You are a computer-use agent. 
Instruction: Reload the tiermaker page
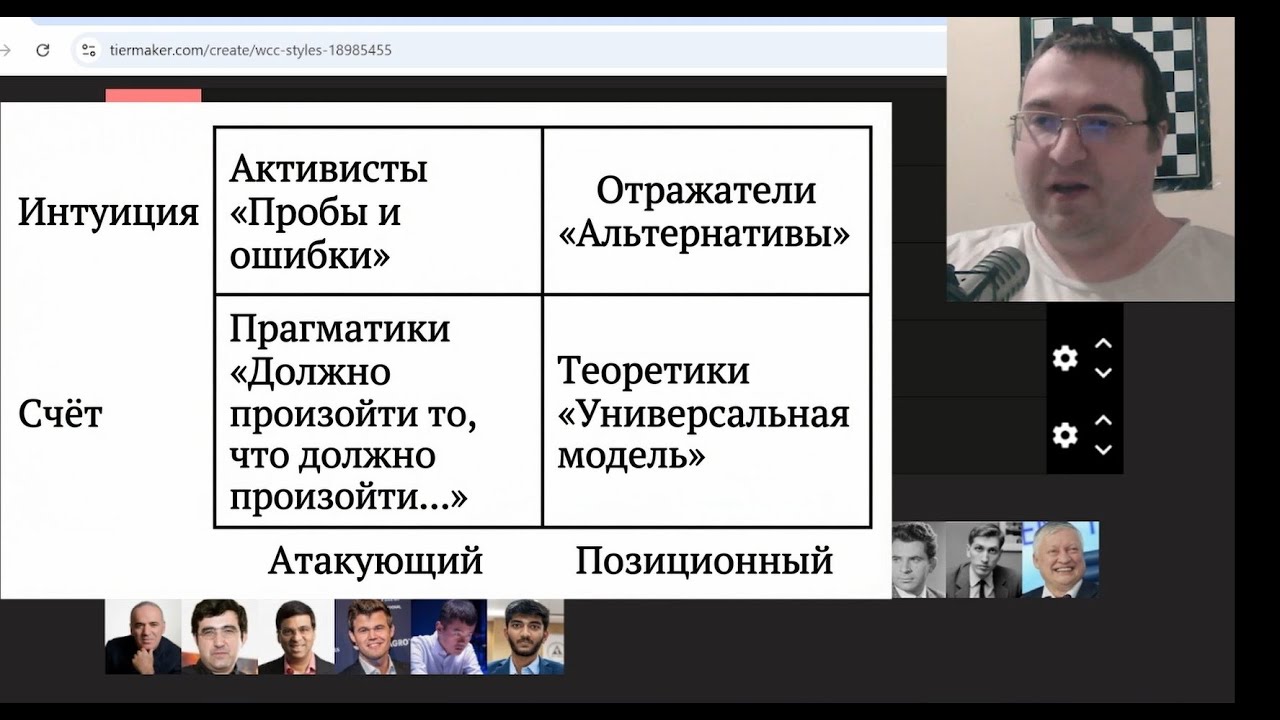pyautogui.click(x=42, y=50)
